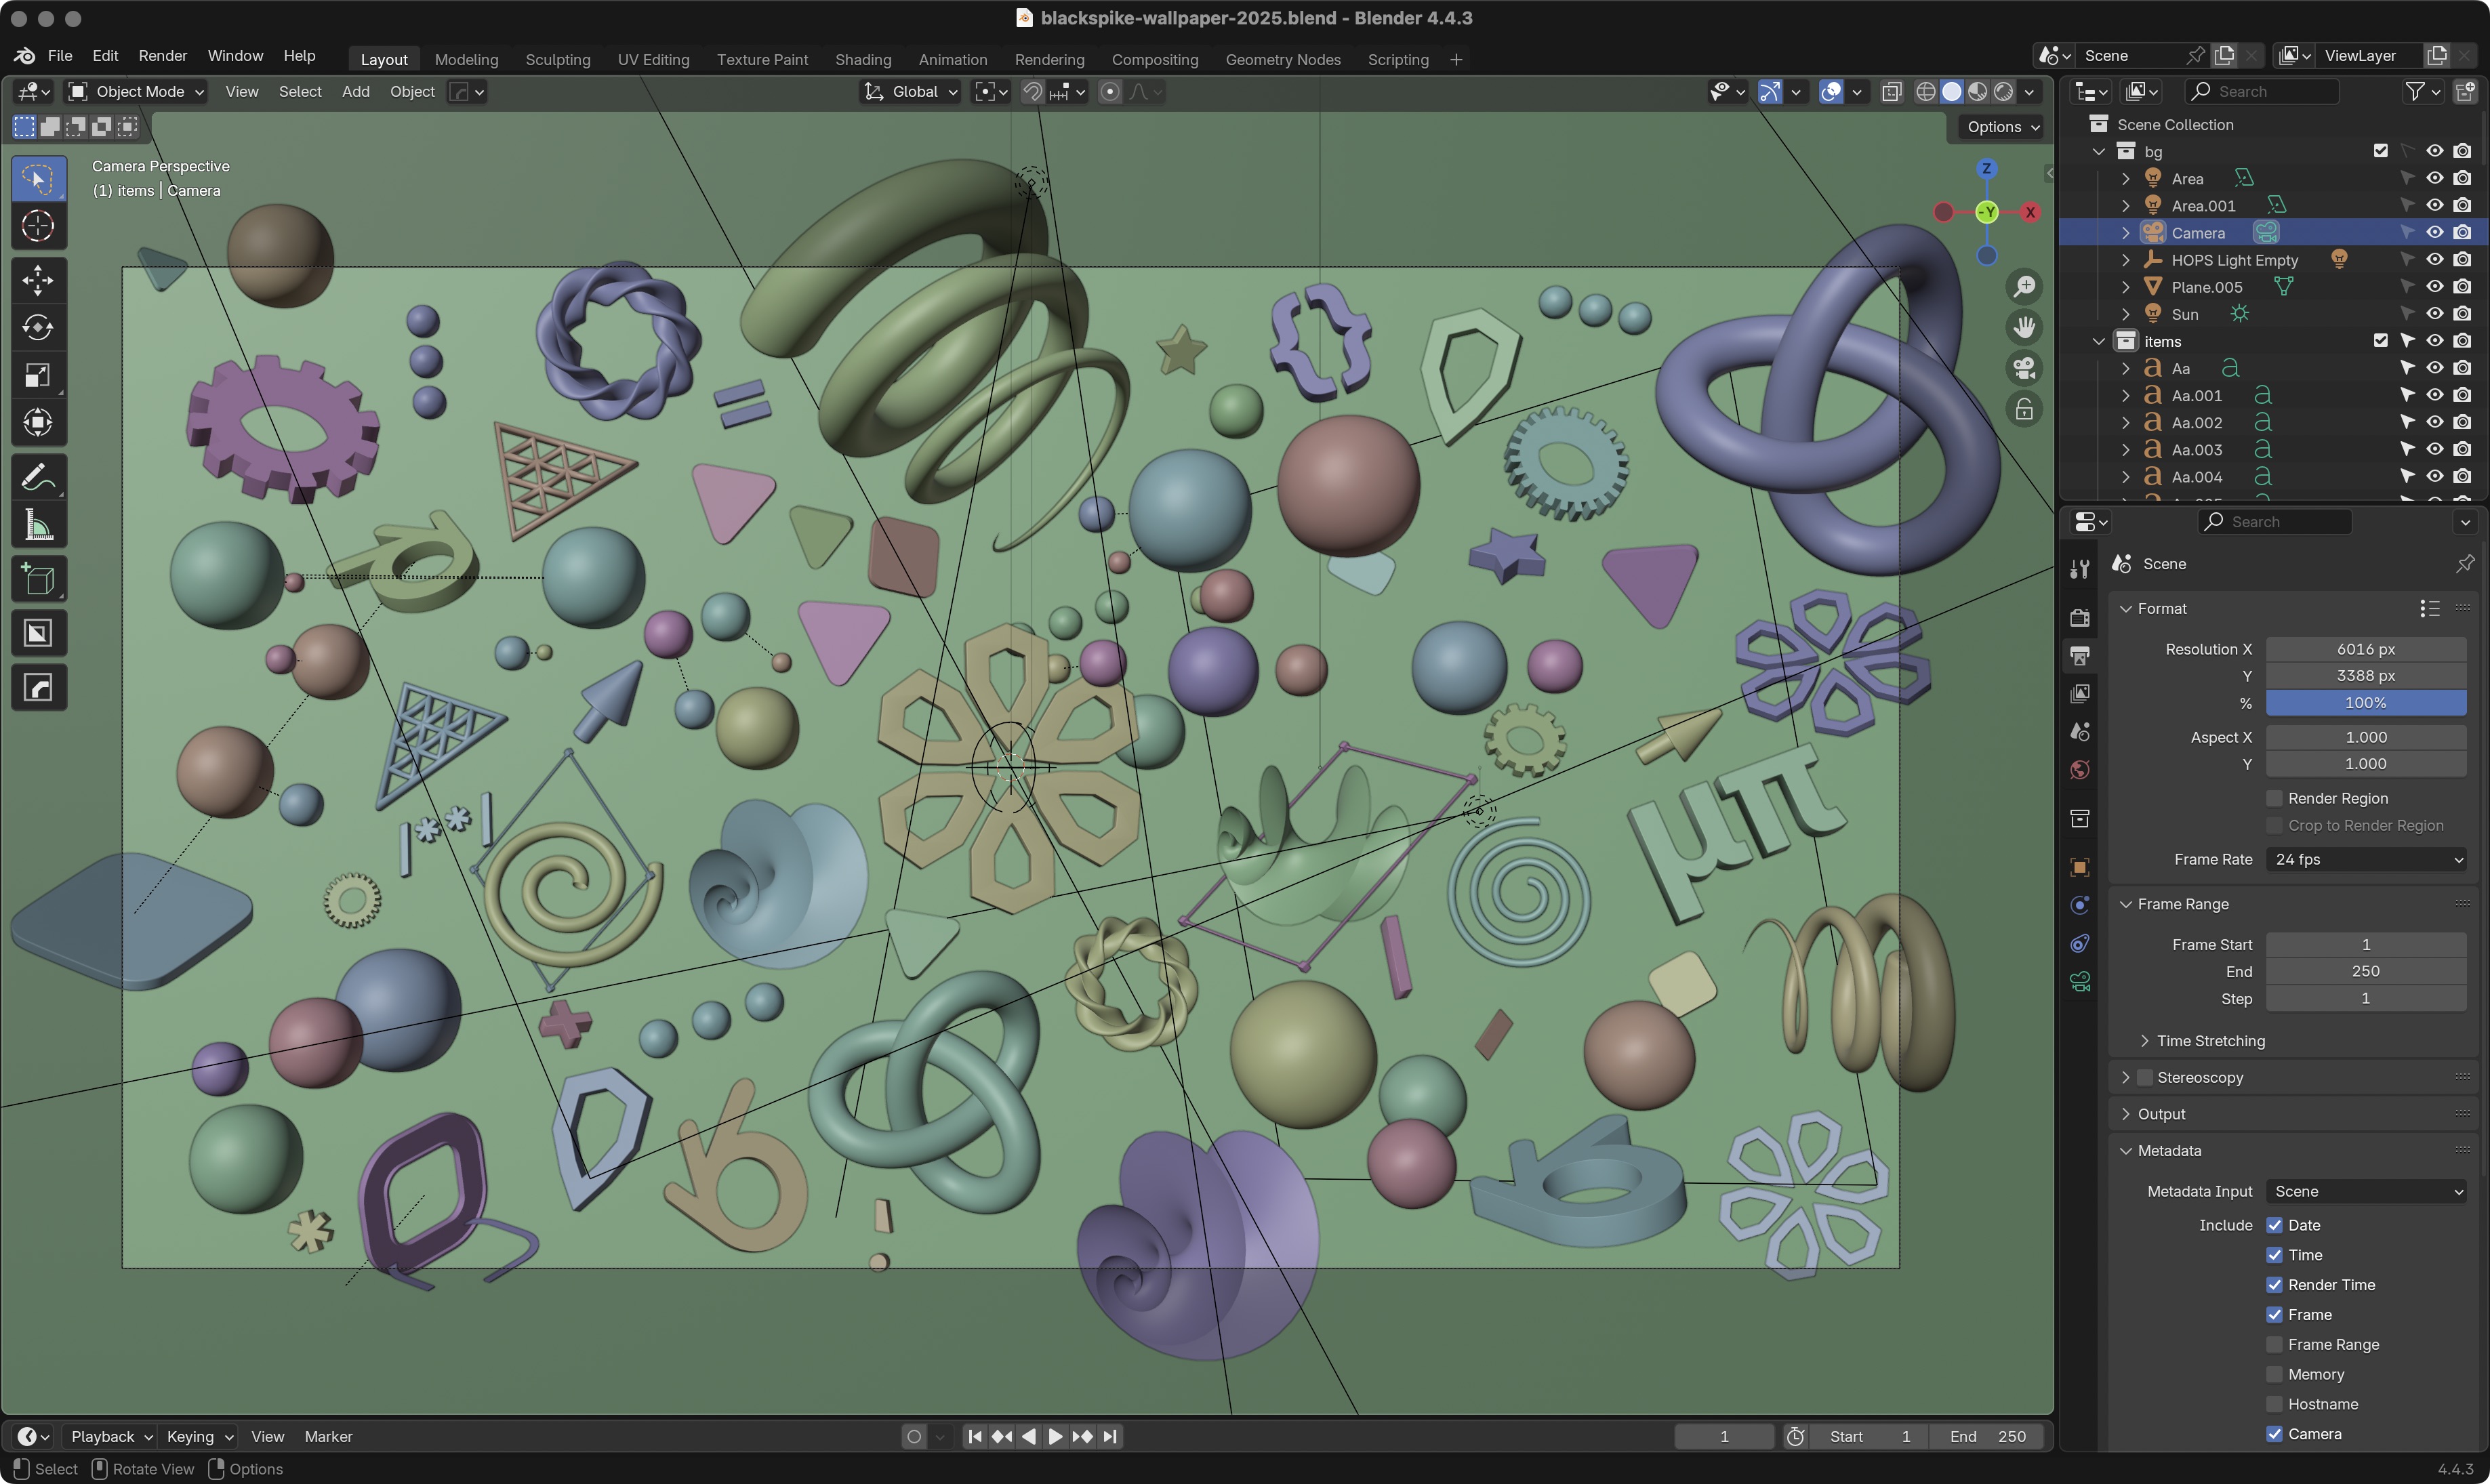
Task: Toggle X-Ray mode in the viewport header
Action: click(1892, 91)
